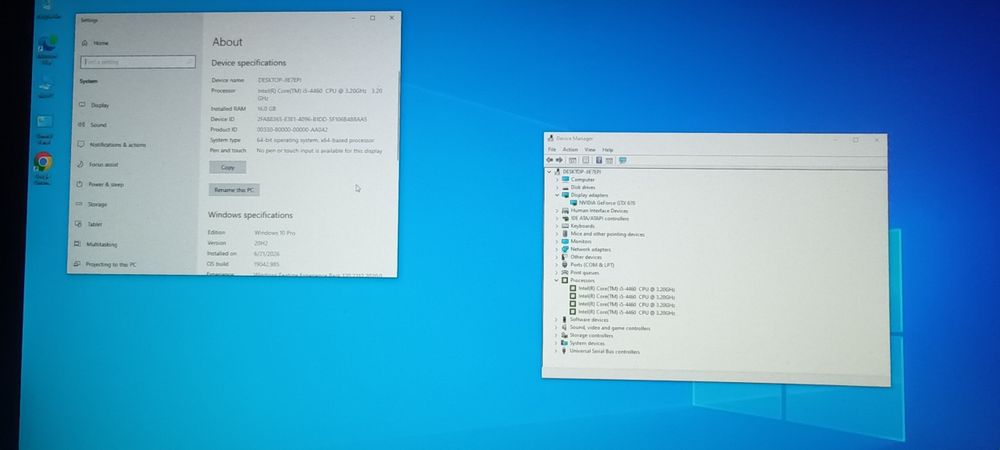
Task: Expand Sound, video and game controllers
Action: 556,328
